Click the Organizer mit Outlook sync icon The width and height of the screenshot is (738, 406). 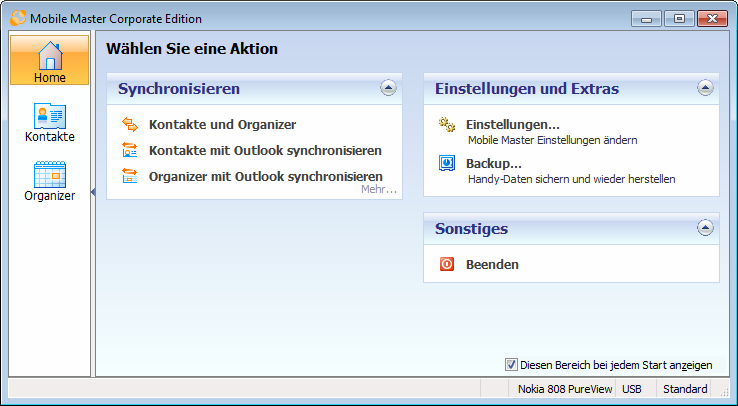(130, 177)
